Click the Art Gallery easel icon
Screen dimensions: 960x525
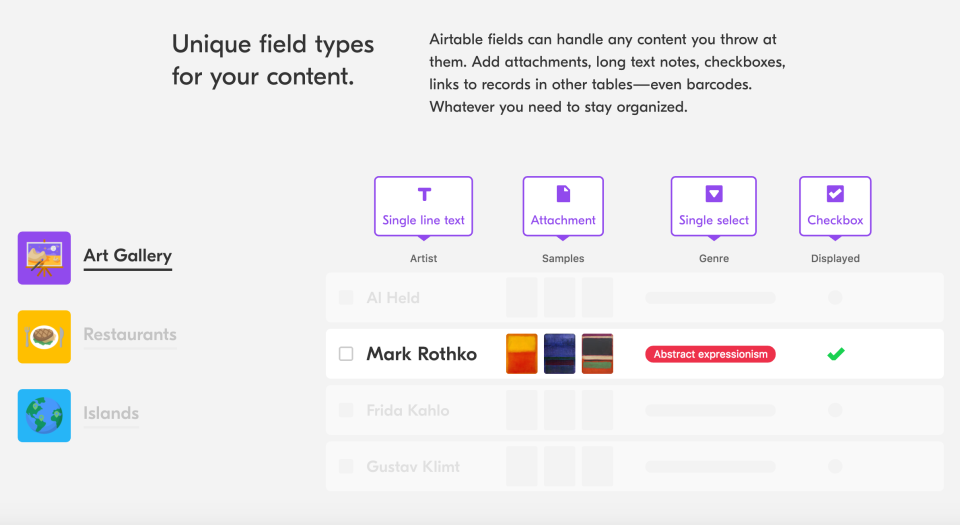44,258
